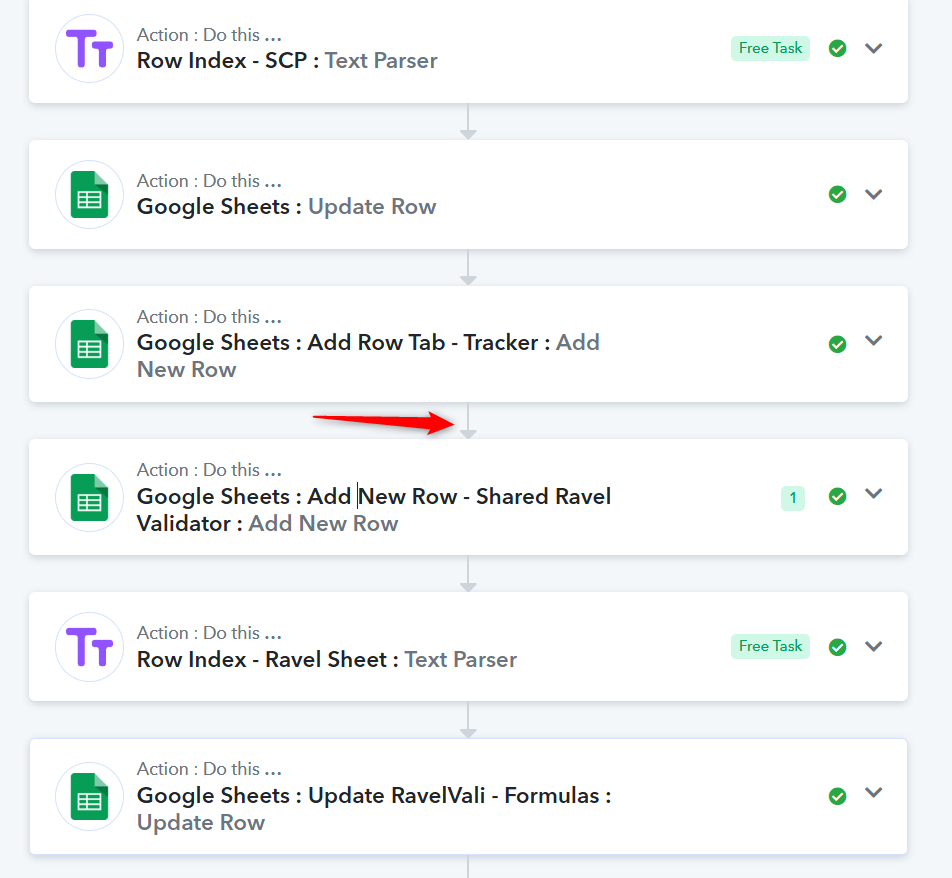This screenshot has height=878, width=952.
Task: Click the task count badge showing 1
Action: coord(793,499)
